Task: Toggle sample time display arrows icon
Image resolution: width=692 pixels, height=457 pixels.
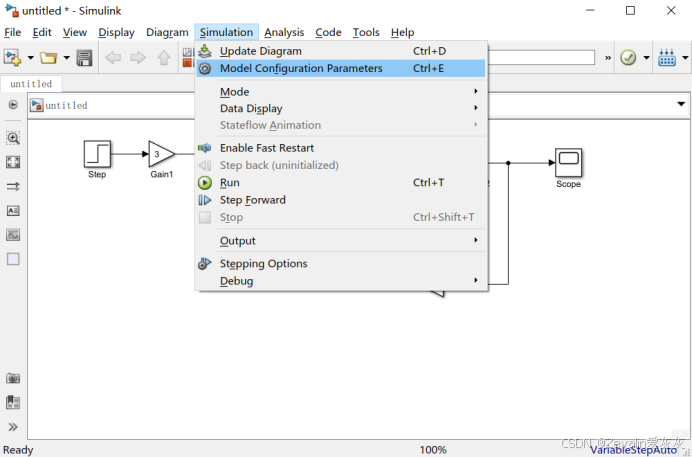Action: click(13, 187)
